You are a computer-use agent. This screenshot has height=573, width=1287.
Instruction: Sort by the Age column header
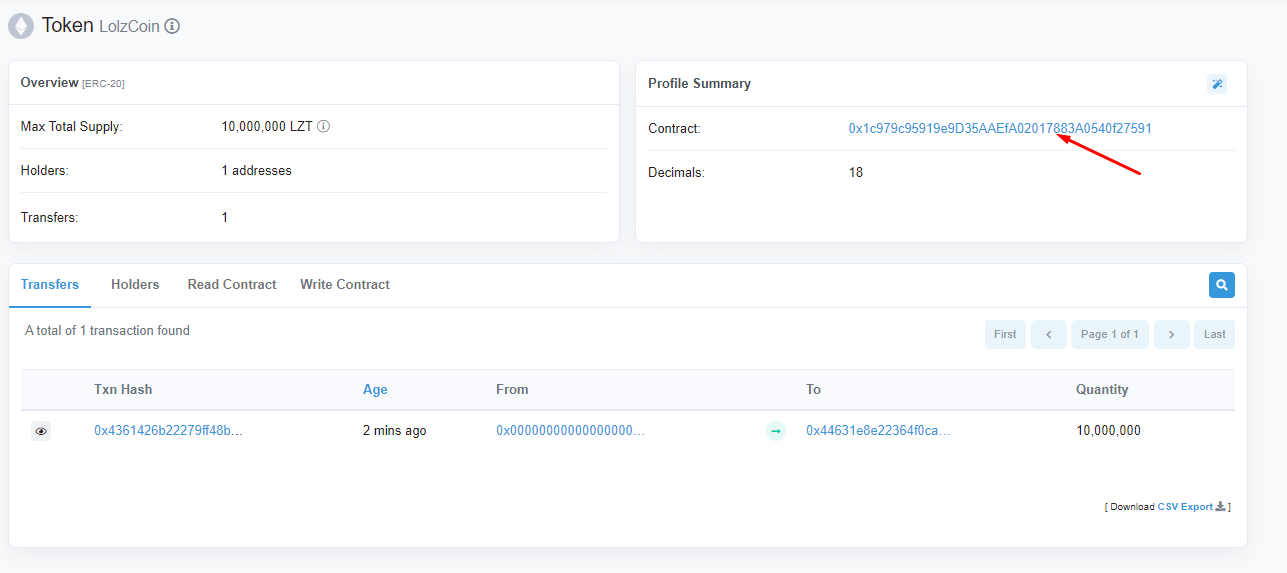[375, 390]
